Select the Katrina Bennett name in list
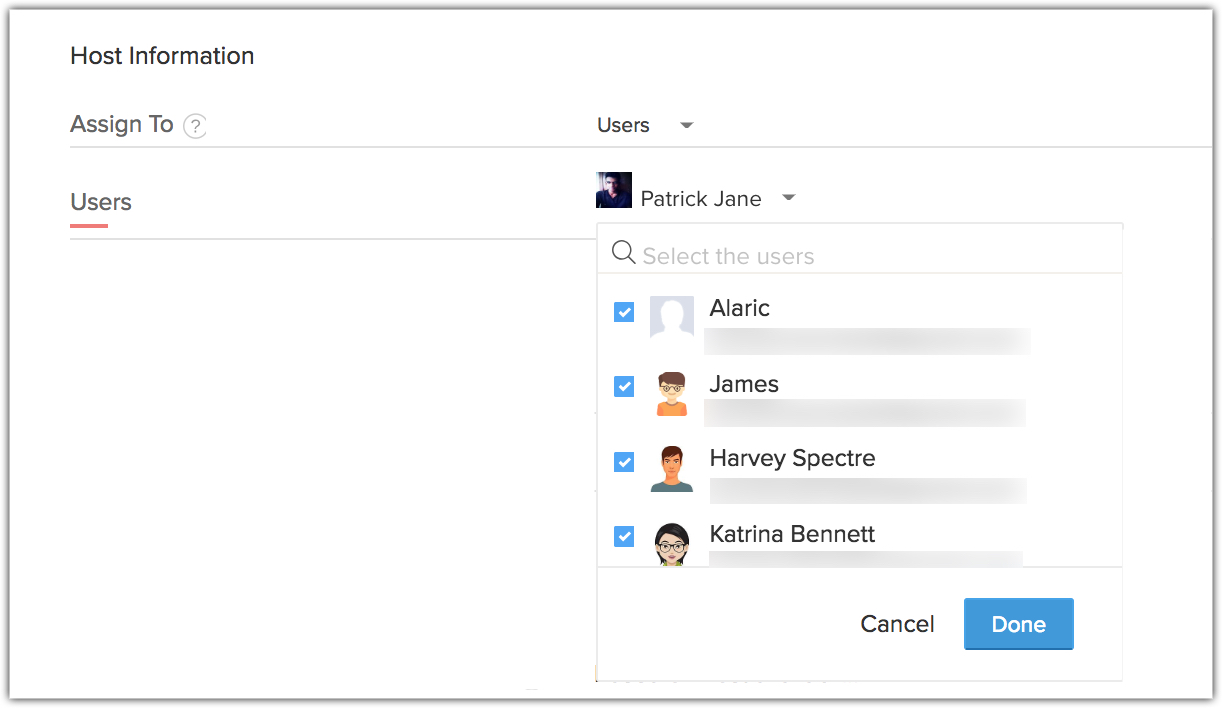This screenshot has width=1222, height=708. tap(792, 534)
